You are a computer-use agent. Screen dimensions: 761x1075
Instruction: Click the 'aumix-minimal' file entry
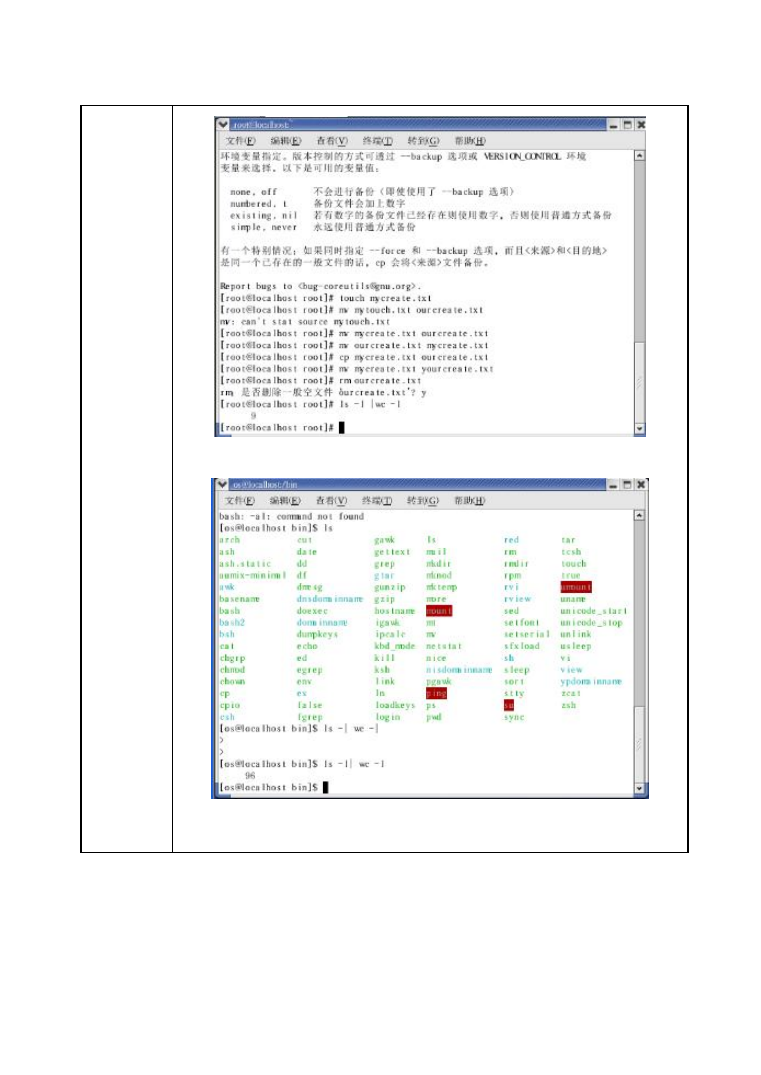click(252, 575)
